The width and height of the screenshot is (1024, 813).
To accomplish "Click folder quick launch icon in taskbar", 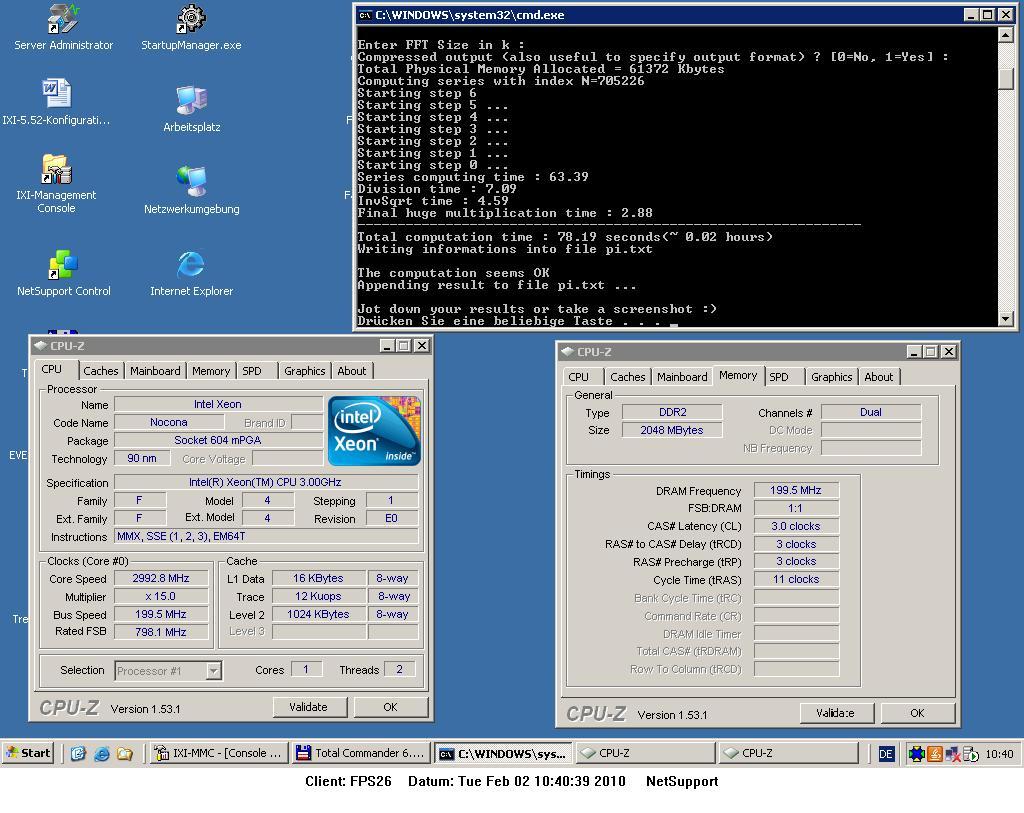I will pos(125,754).
